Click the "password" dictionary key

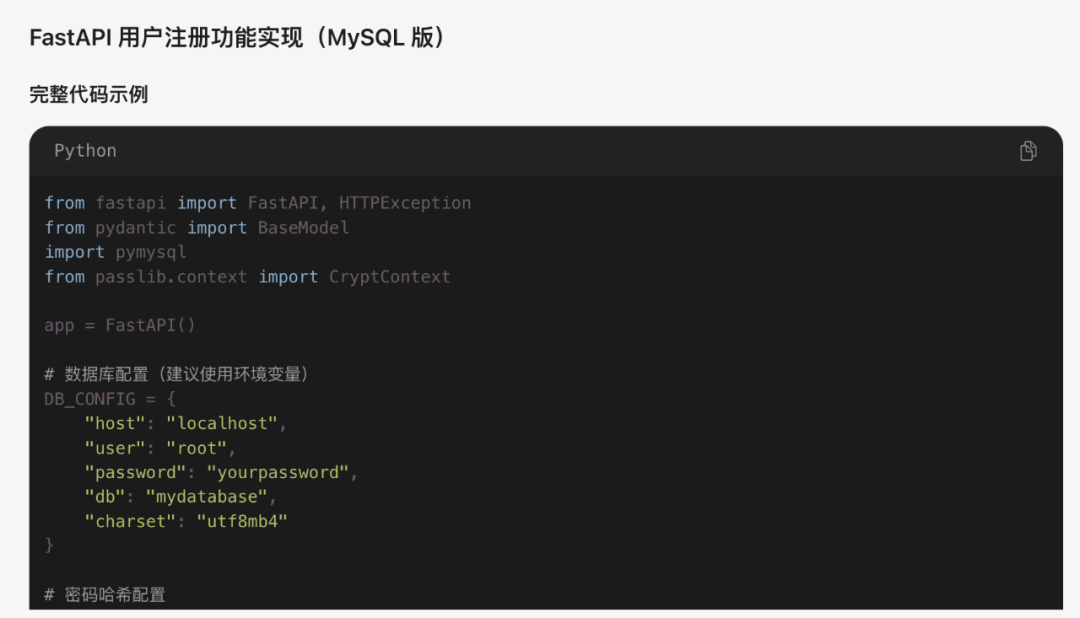pyautogui.click(x=136, y=473)
